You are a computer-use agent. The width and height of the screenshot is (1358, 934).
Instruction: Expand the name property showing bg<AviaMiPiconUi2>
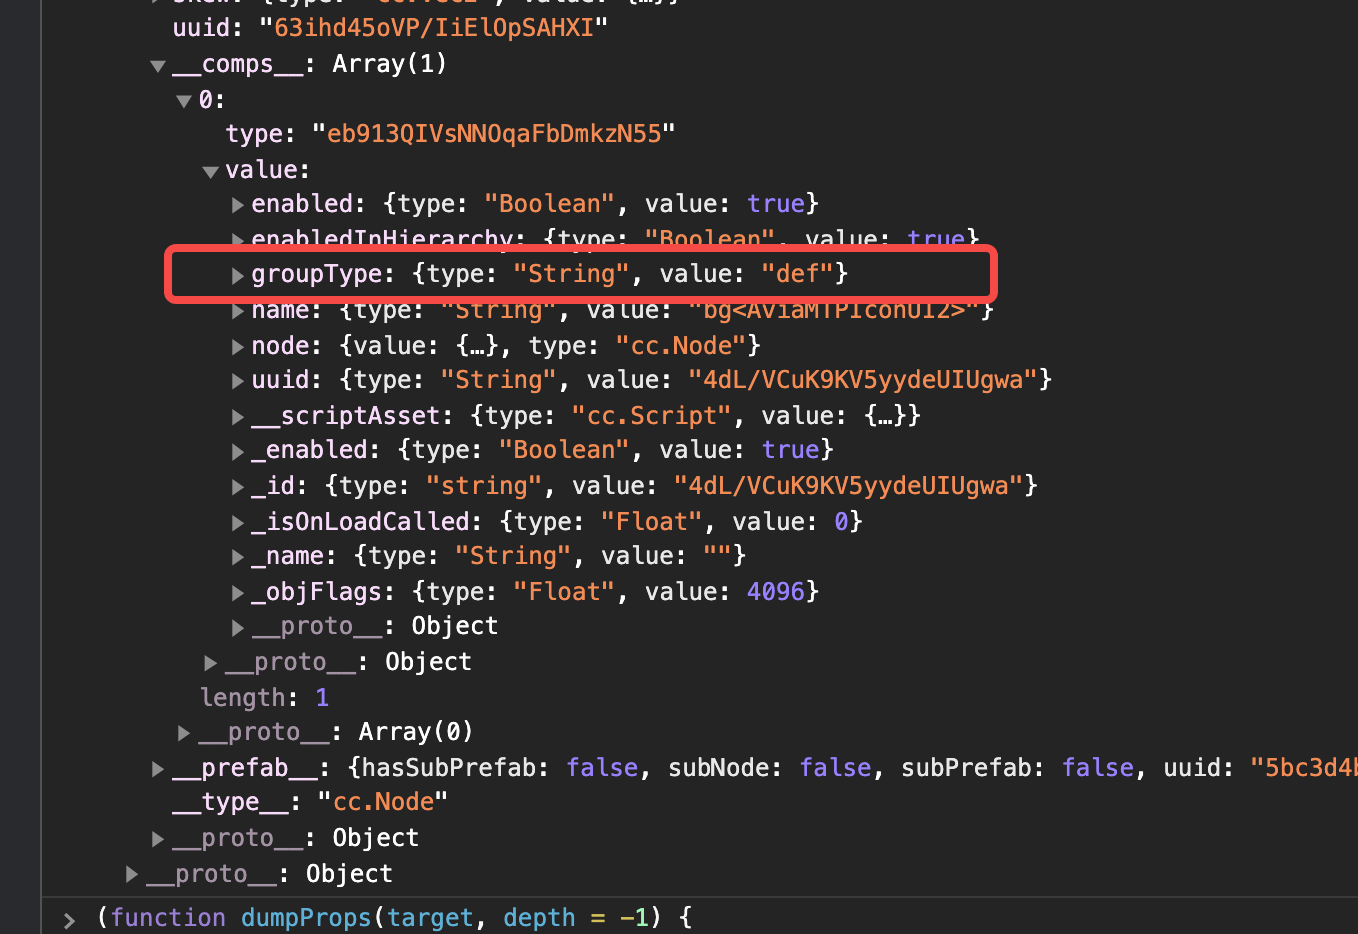tap(238, 310)
